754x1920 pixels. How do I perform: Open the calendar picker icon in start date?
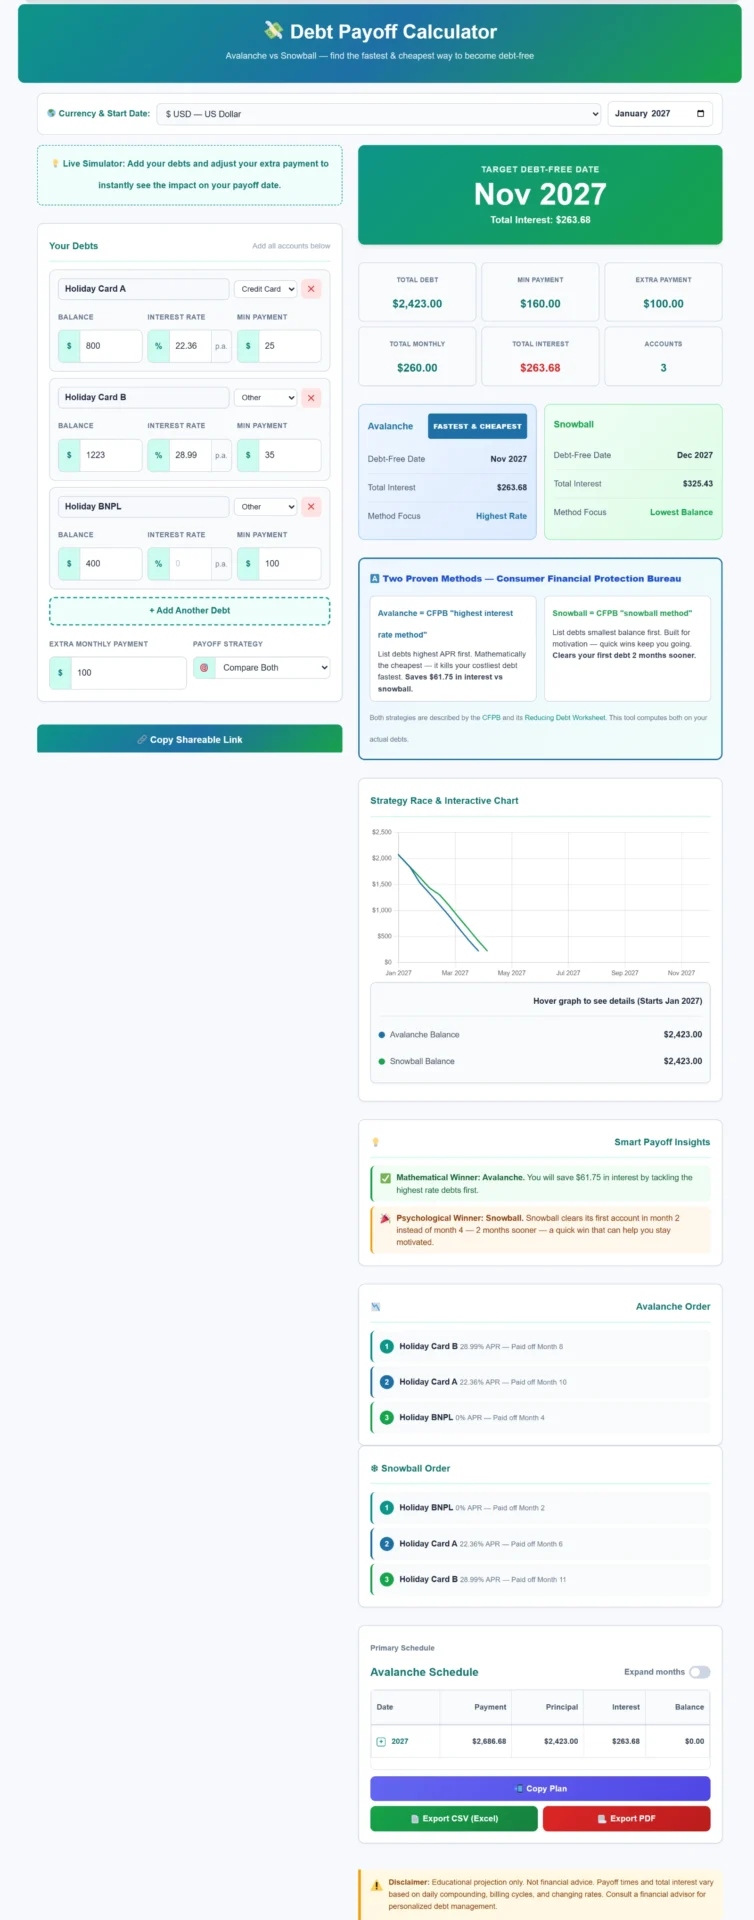click(x=700, y=113)
